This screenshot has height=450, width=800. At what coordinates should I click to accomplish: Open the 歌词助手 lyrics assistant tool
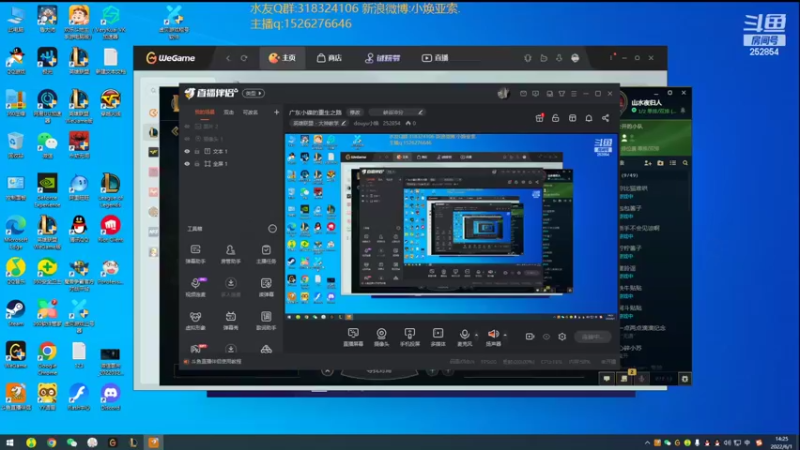[266, 320]
